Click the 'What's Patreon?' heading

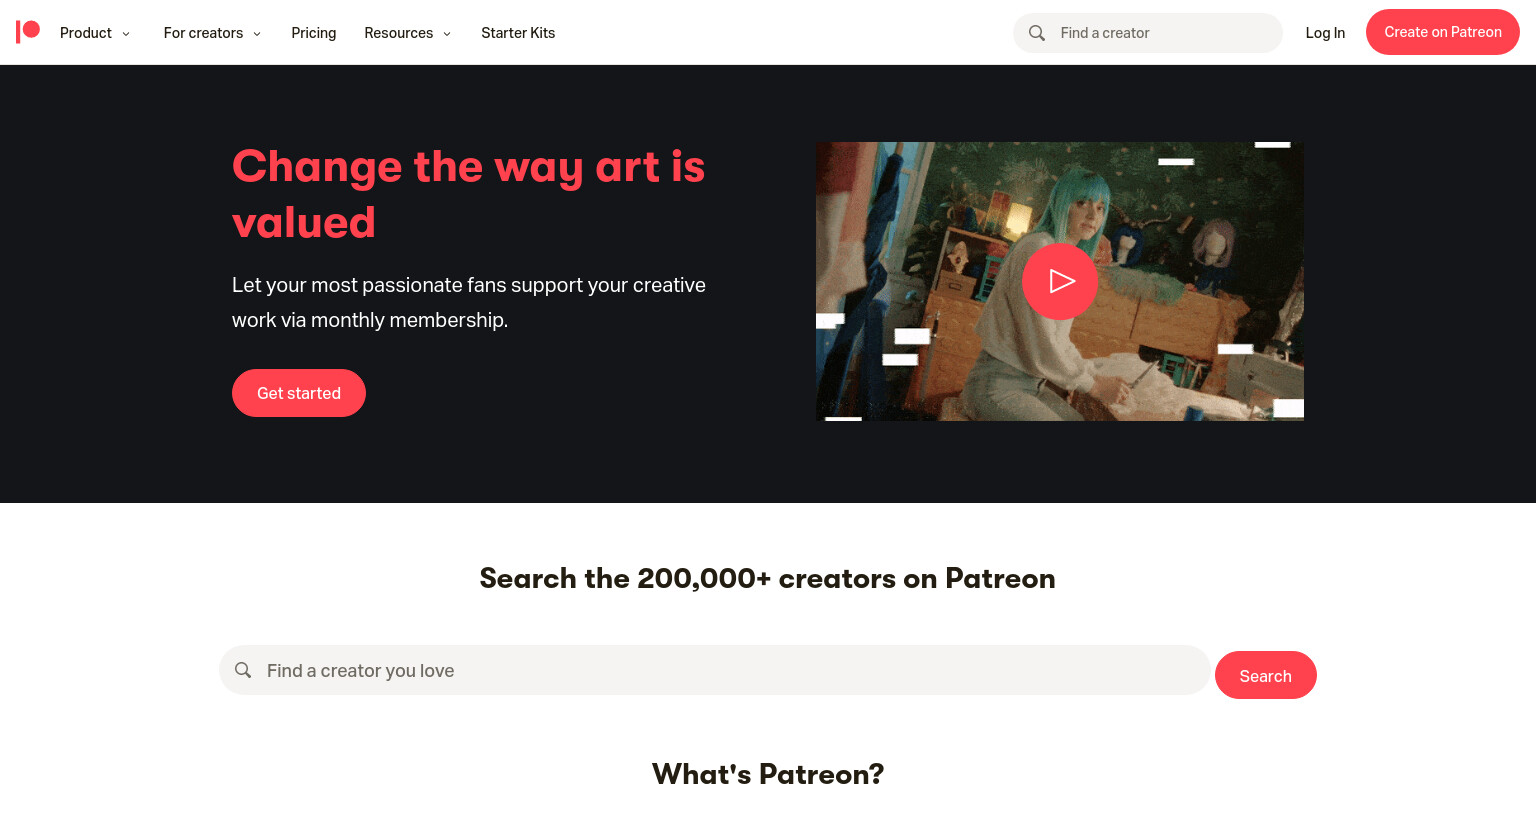768,774
